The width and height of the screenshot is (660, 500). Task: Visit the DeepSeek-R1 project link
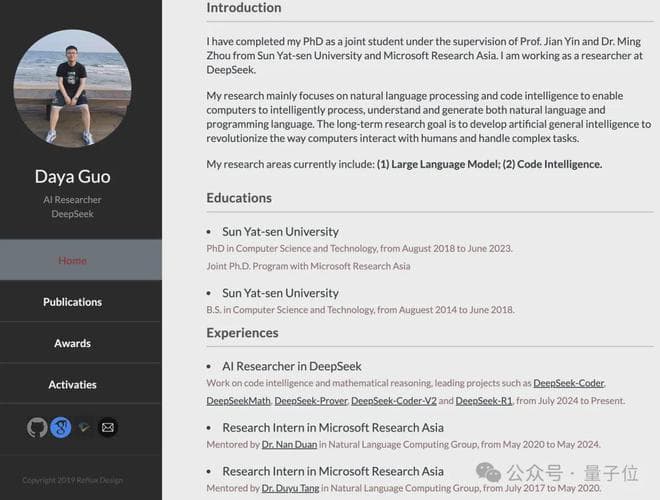[x=484, y=400]
